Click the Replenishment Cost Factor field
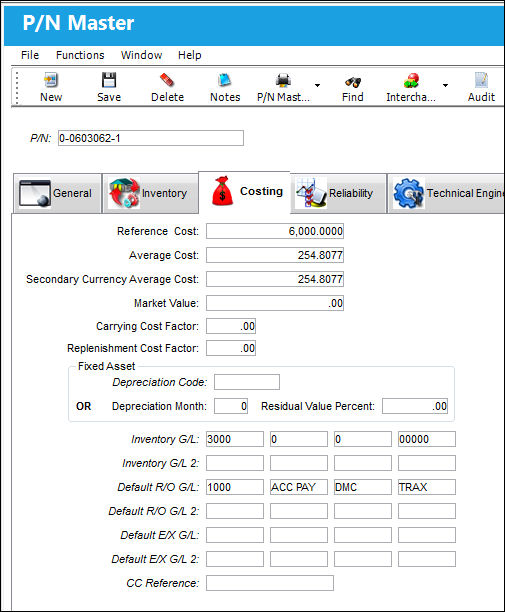The width and height of the screenshot is (505, 612). pyautogui.click(x=231, y=348)
